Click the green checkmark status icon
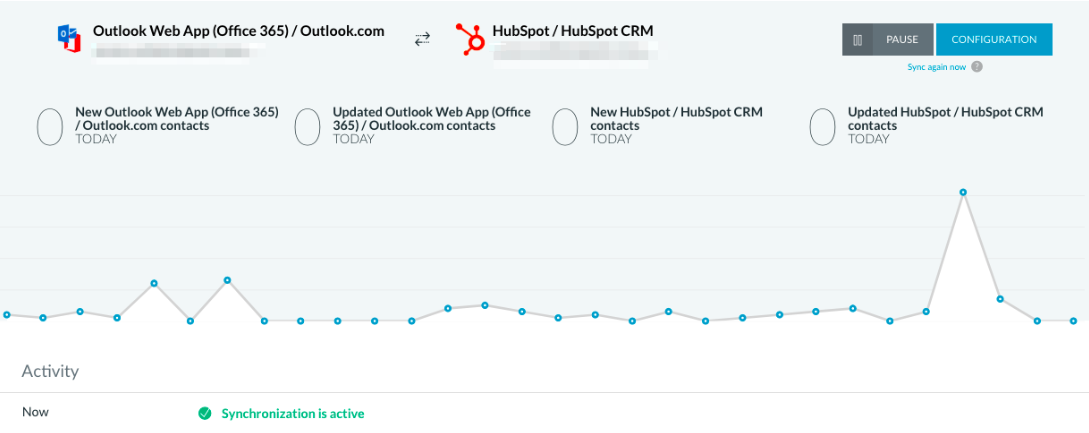The width and height of the screenshot is (1089, 433). (204, 414)
